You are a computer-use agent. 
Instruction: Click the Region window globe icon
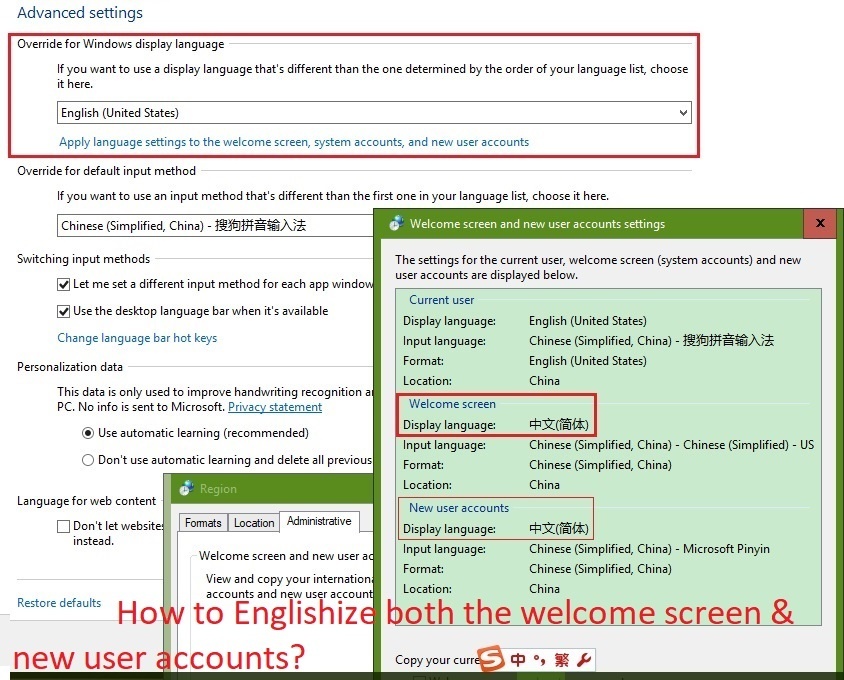[187, 488]
